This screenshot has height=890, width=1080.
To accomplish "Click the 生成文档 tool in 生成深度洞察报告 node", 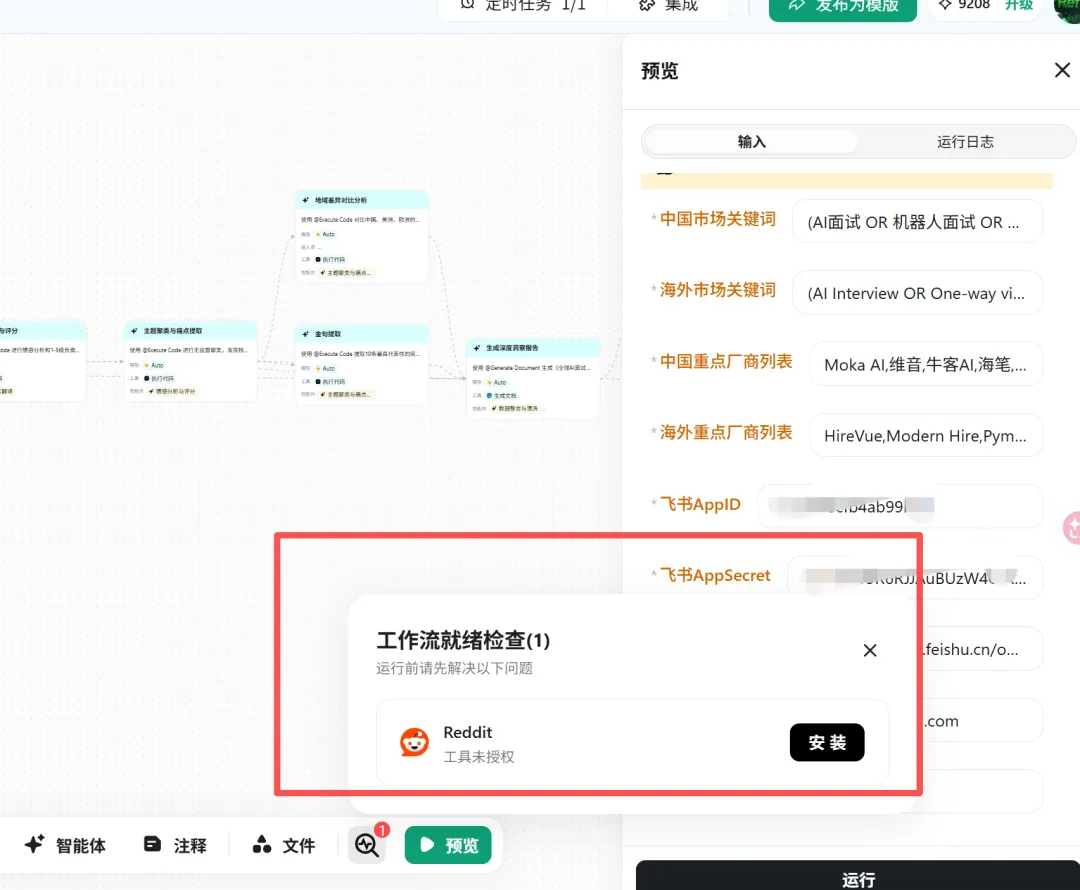I will click(x=501, y=395).
